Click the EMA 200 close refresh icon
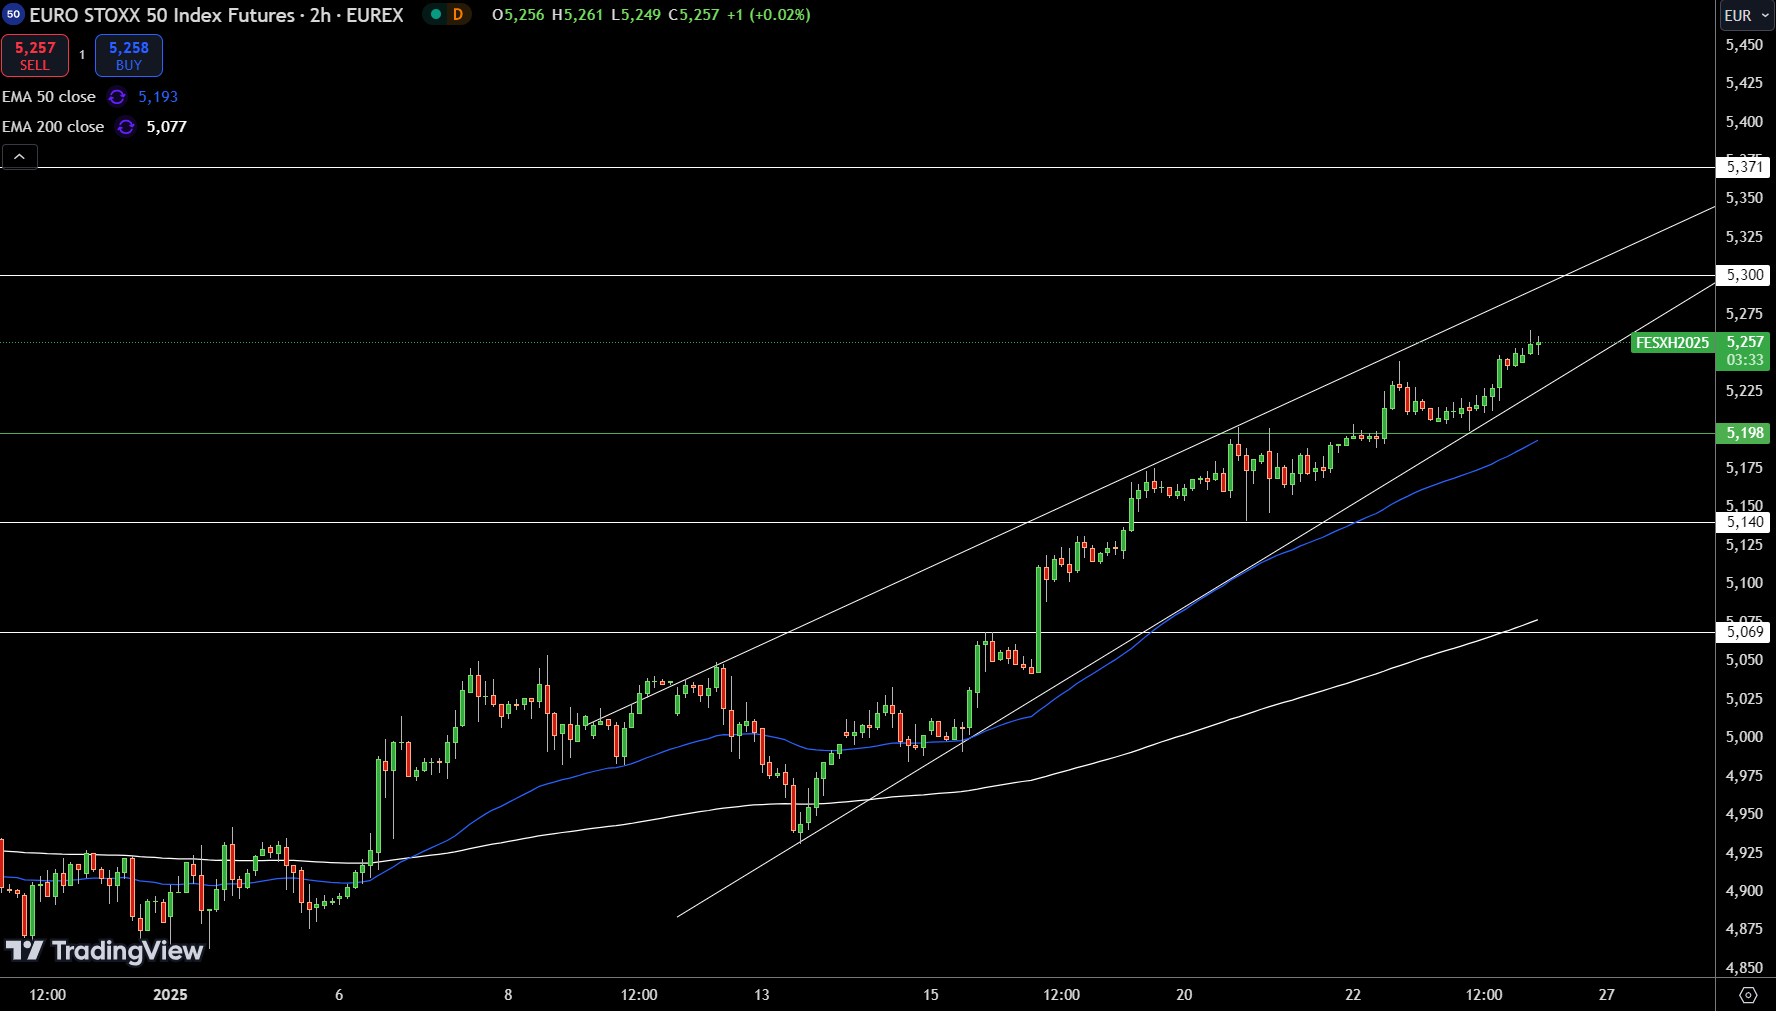This screenshot has height=1011, width=1776. point(126,127)
